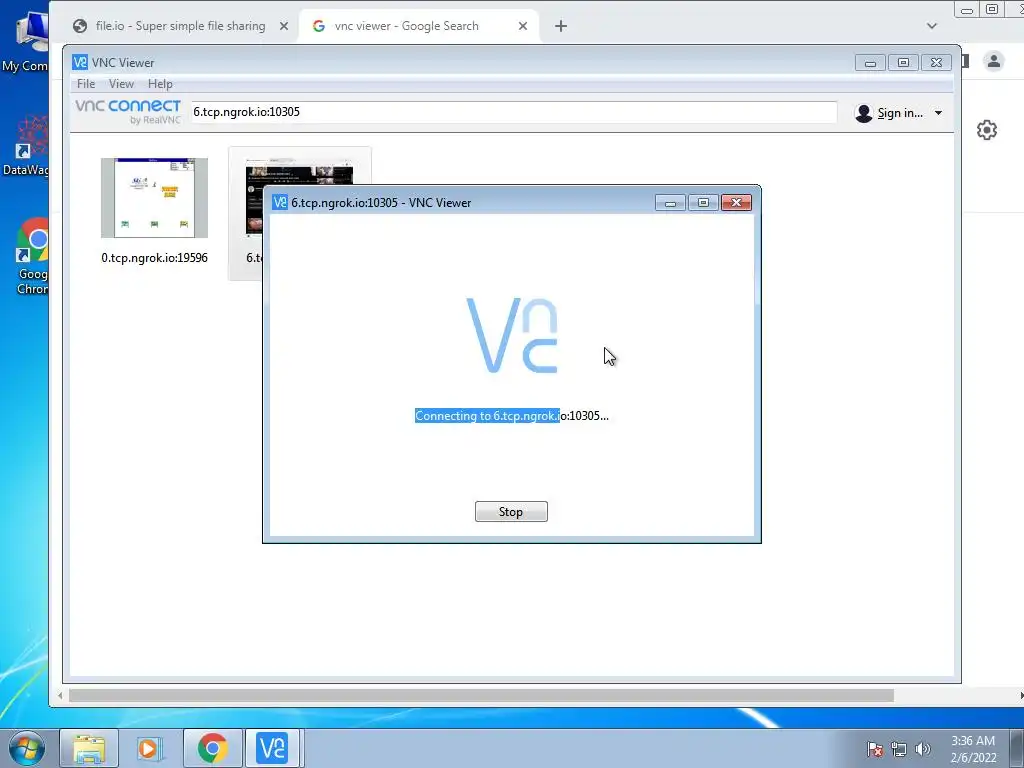Click the left scrollbar arrow
The image size is (1024, 768).
tap(60, 696)
